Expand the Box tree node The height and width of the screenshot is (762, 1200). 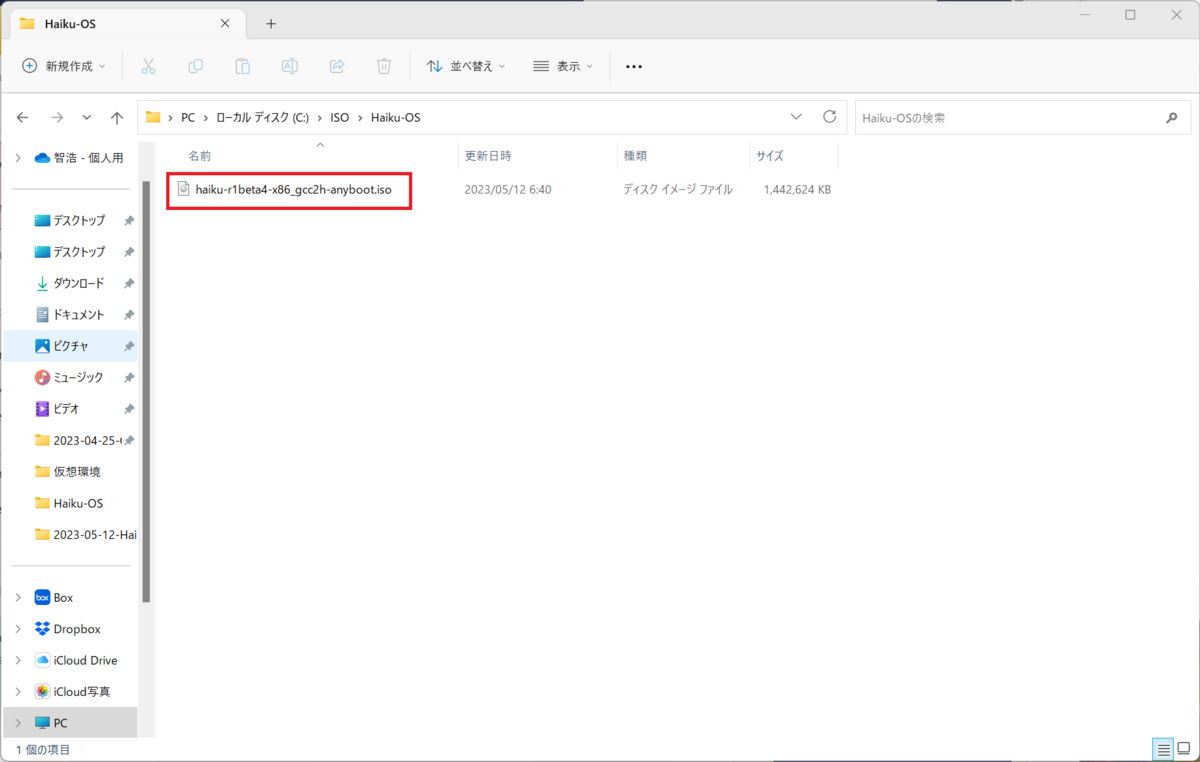[x=18, y=597]
